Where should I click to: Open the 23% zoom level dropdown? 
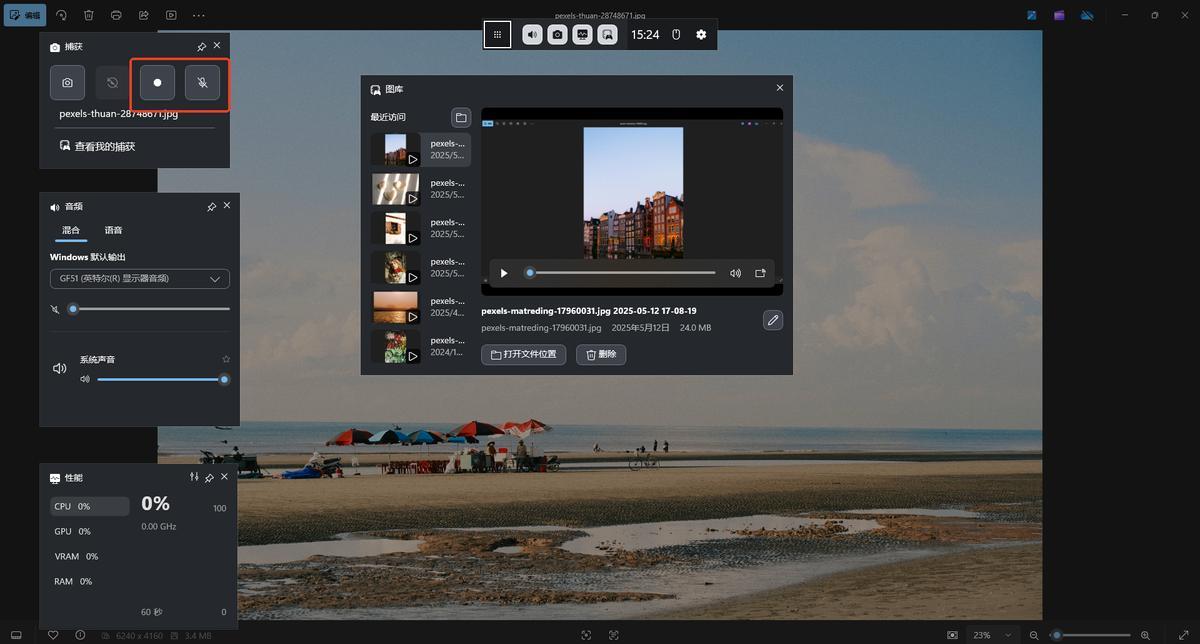pyautogui.click(x=993, y=635)
